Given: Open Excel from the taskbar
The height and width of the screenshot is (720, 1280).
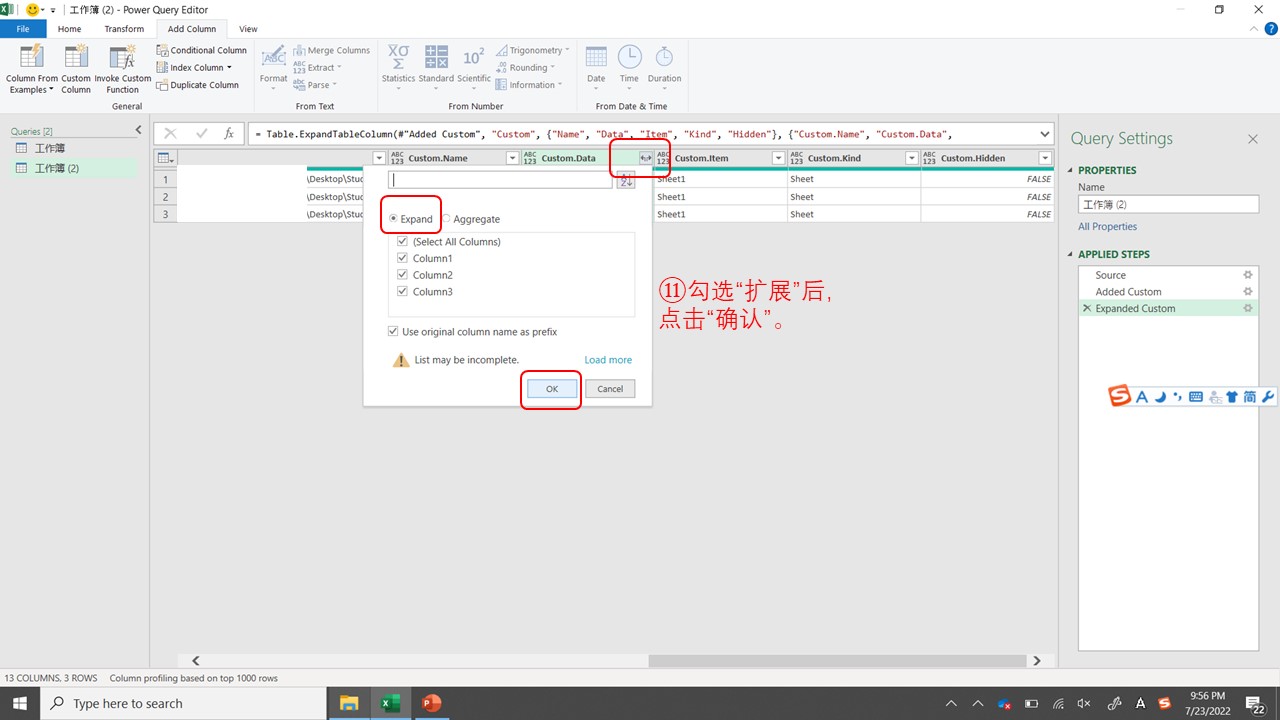Looking at the screenshot, I should 390,703.
